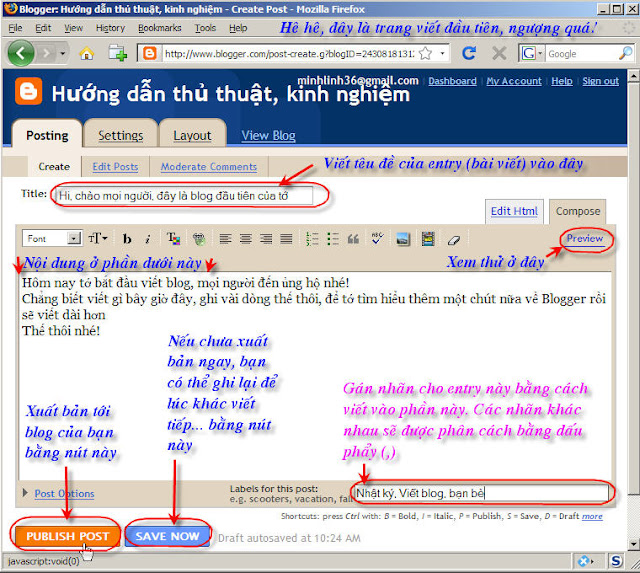
Task: Open the shortcuts 'more' link
Action: point(592,516)
